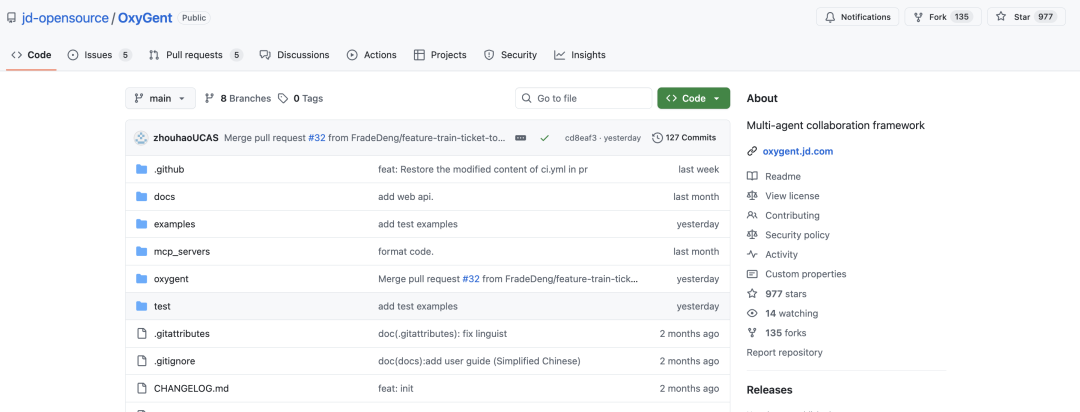
Task: Click the oxygent folder icon
Action: [x=142, y=279]
